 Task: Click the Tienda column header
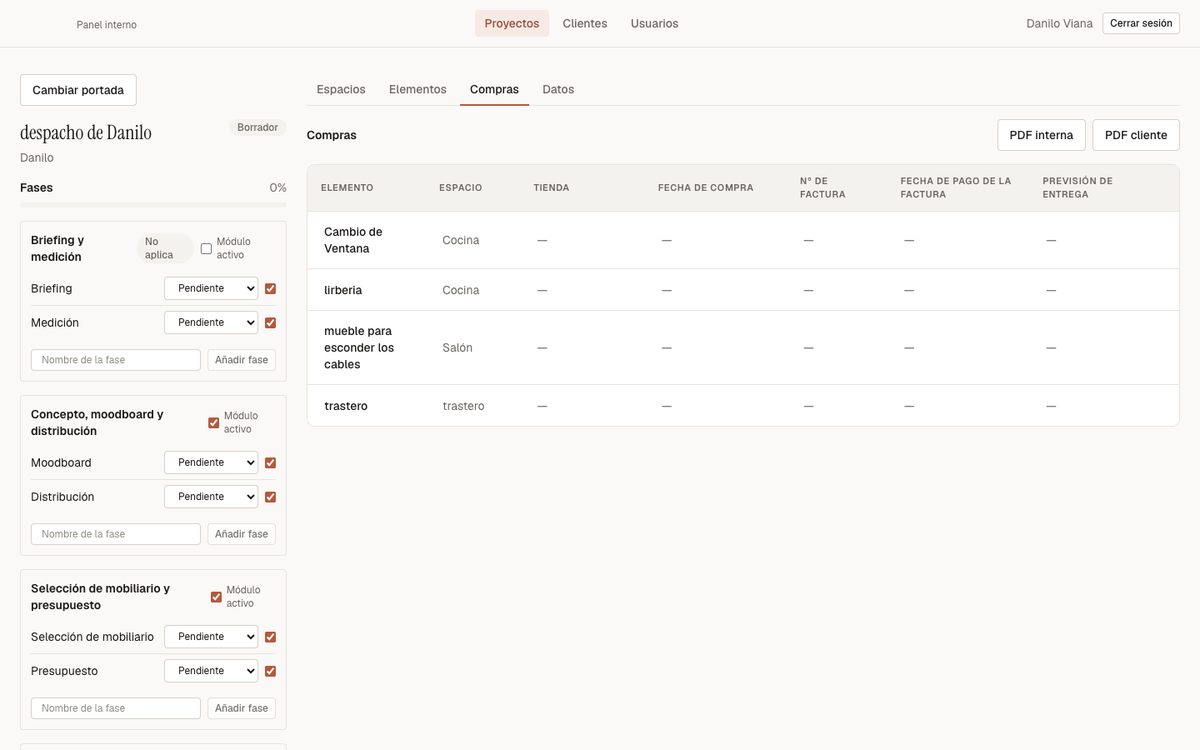click(x=551, y=188)
